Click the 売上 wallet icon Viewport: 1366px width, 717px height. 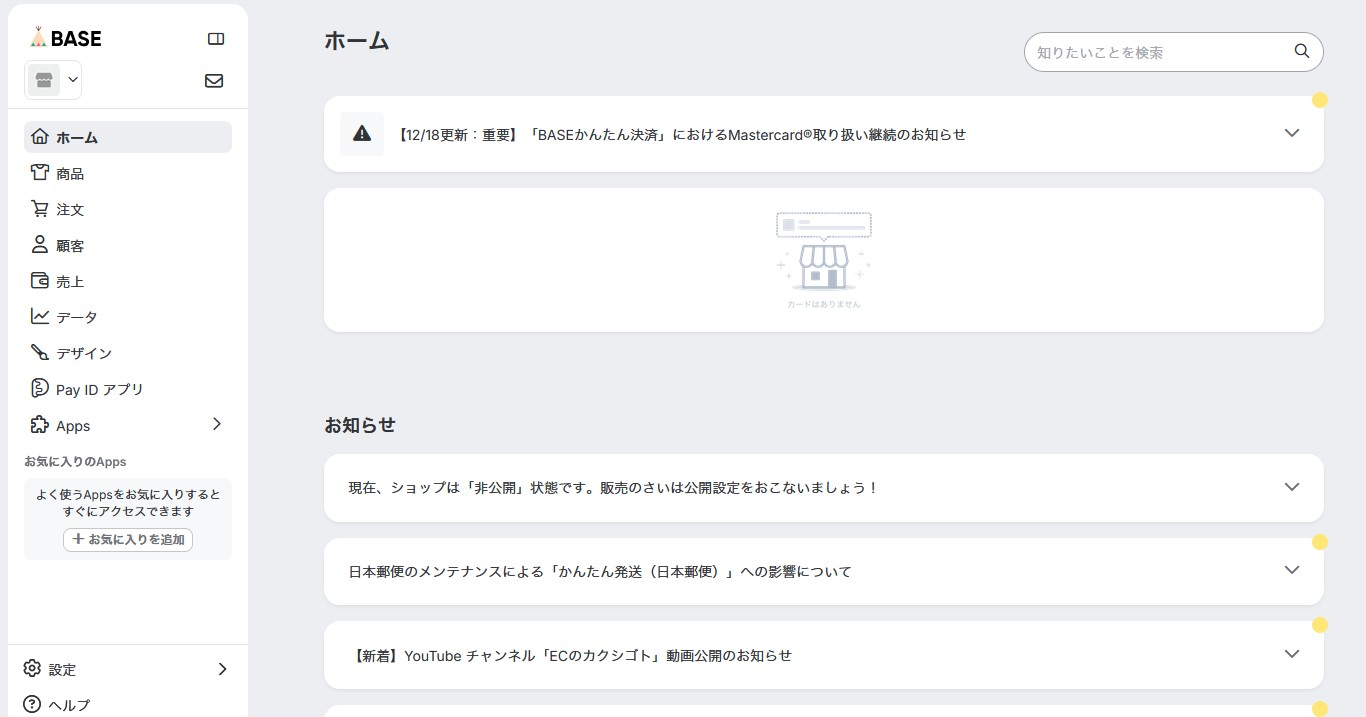pyautogui.click(x=40, y=281)
